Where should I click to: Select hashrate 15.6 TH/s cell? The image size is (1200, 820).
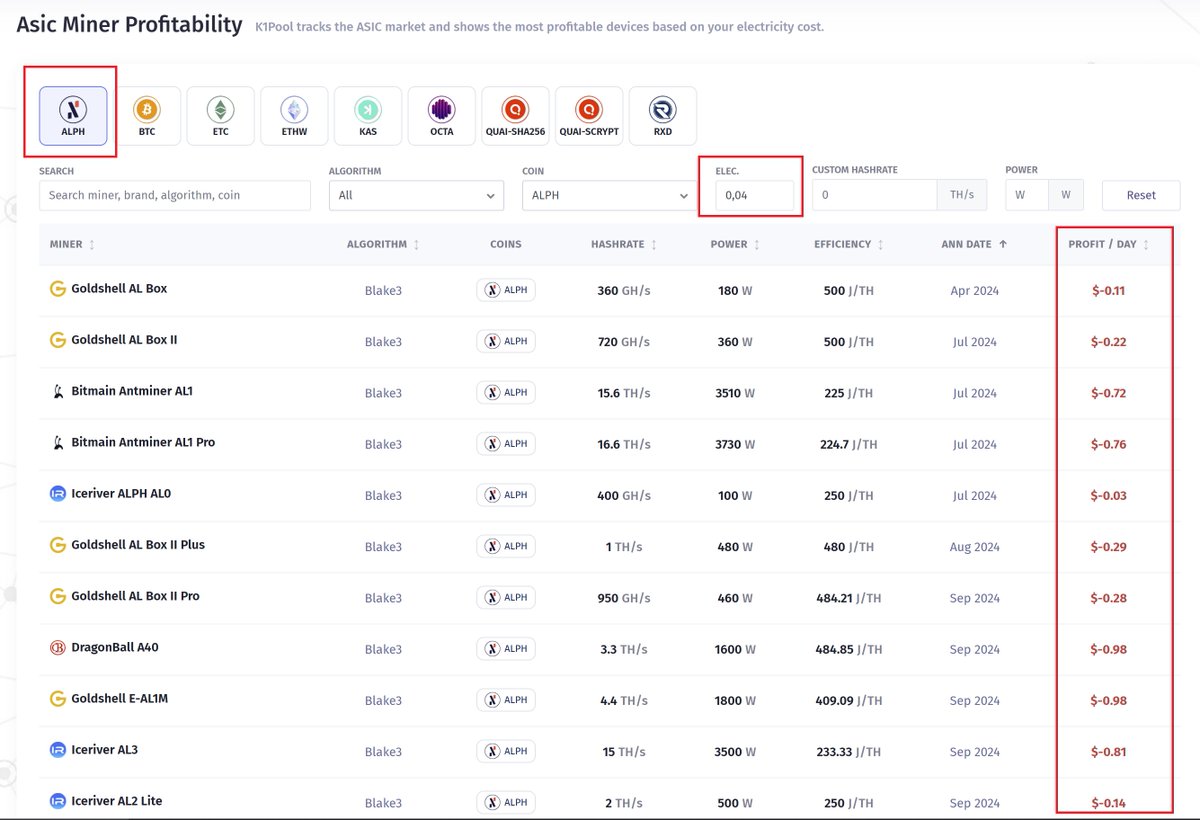pyautogui.click(x=624, y=393)
